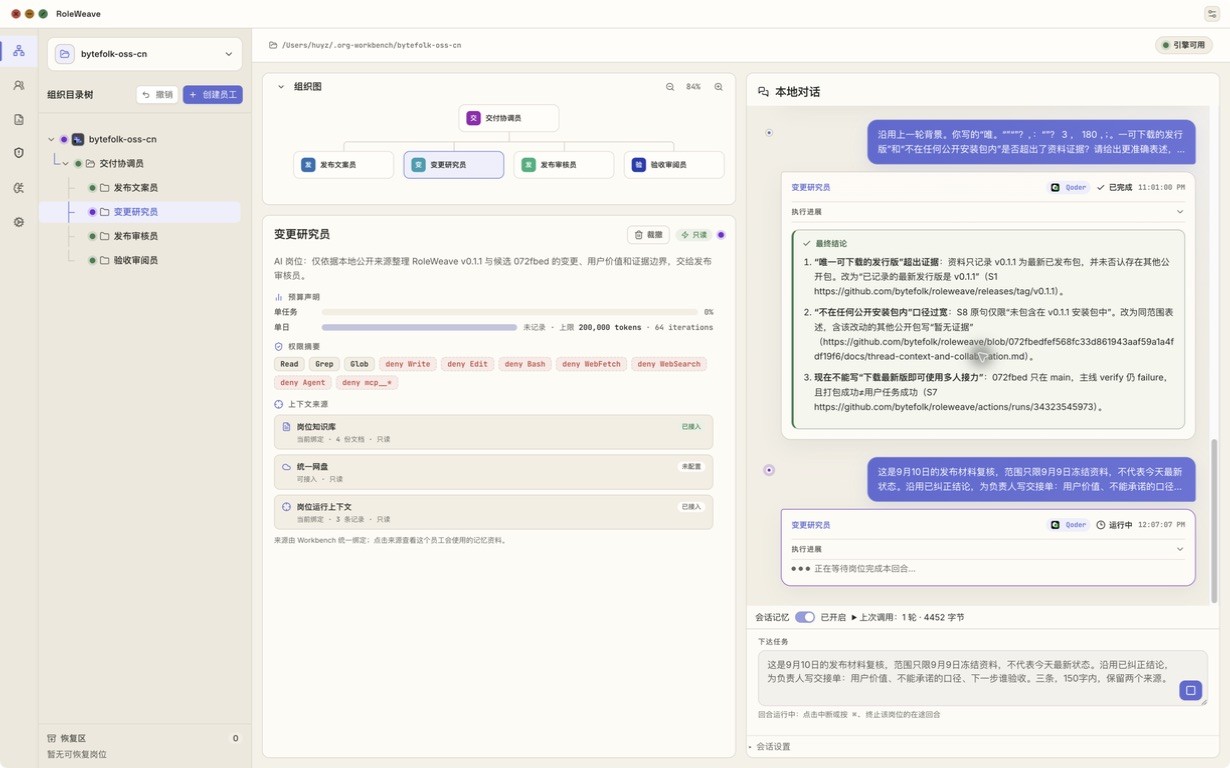Click the path bar folder icon

coord(273,45)
